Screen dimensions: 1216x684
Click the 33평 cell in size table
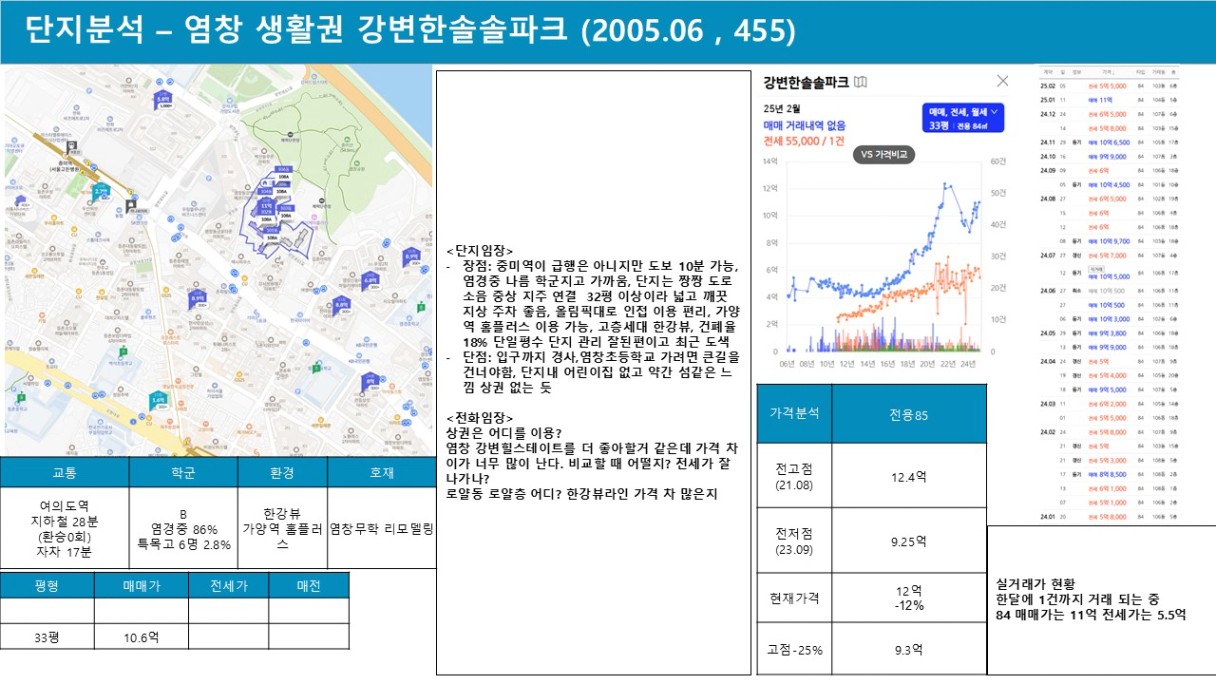[x=47, y=637]
